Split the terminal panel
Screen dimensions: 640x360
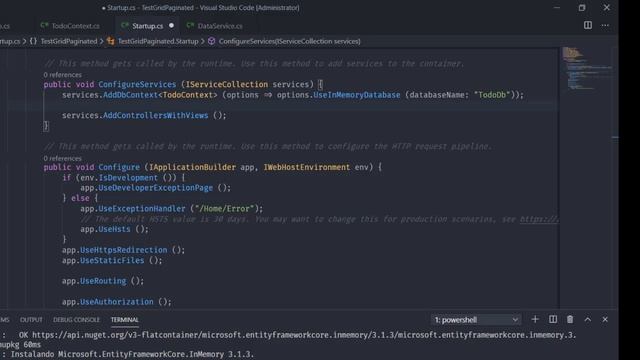553,320
